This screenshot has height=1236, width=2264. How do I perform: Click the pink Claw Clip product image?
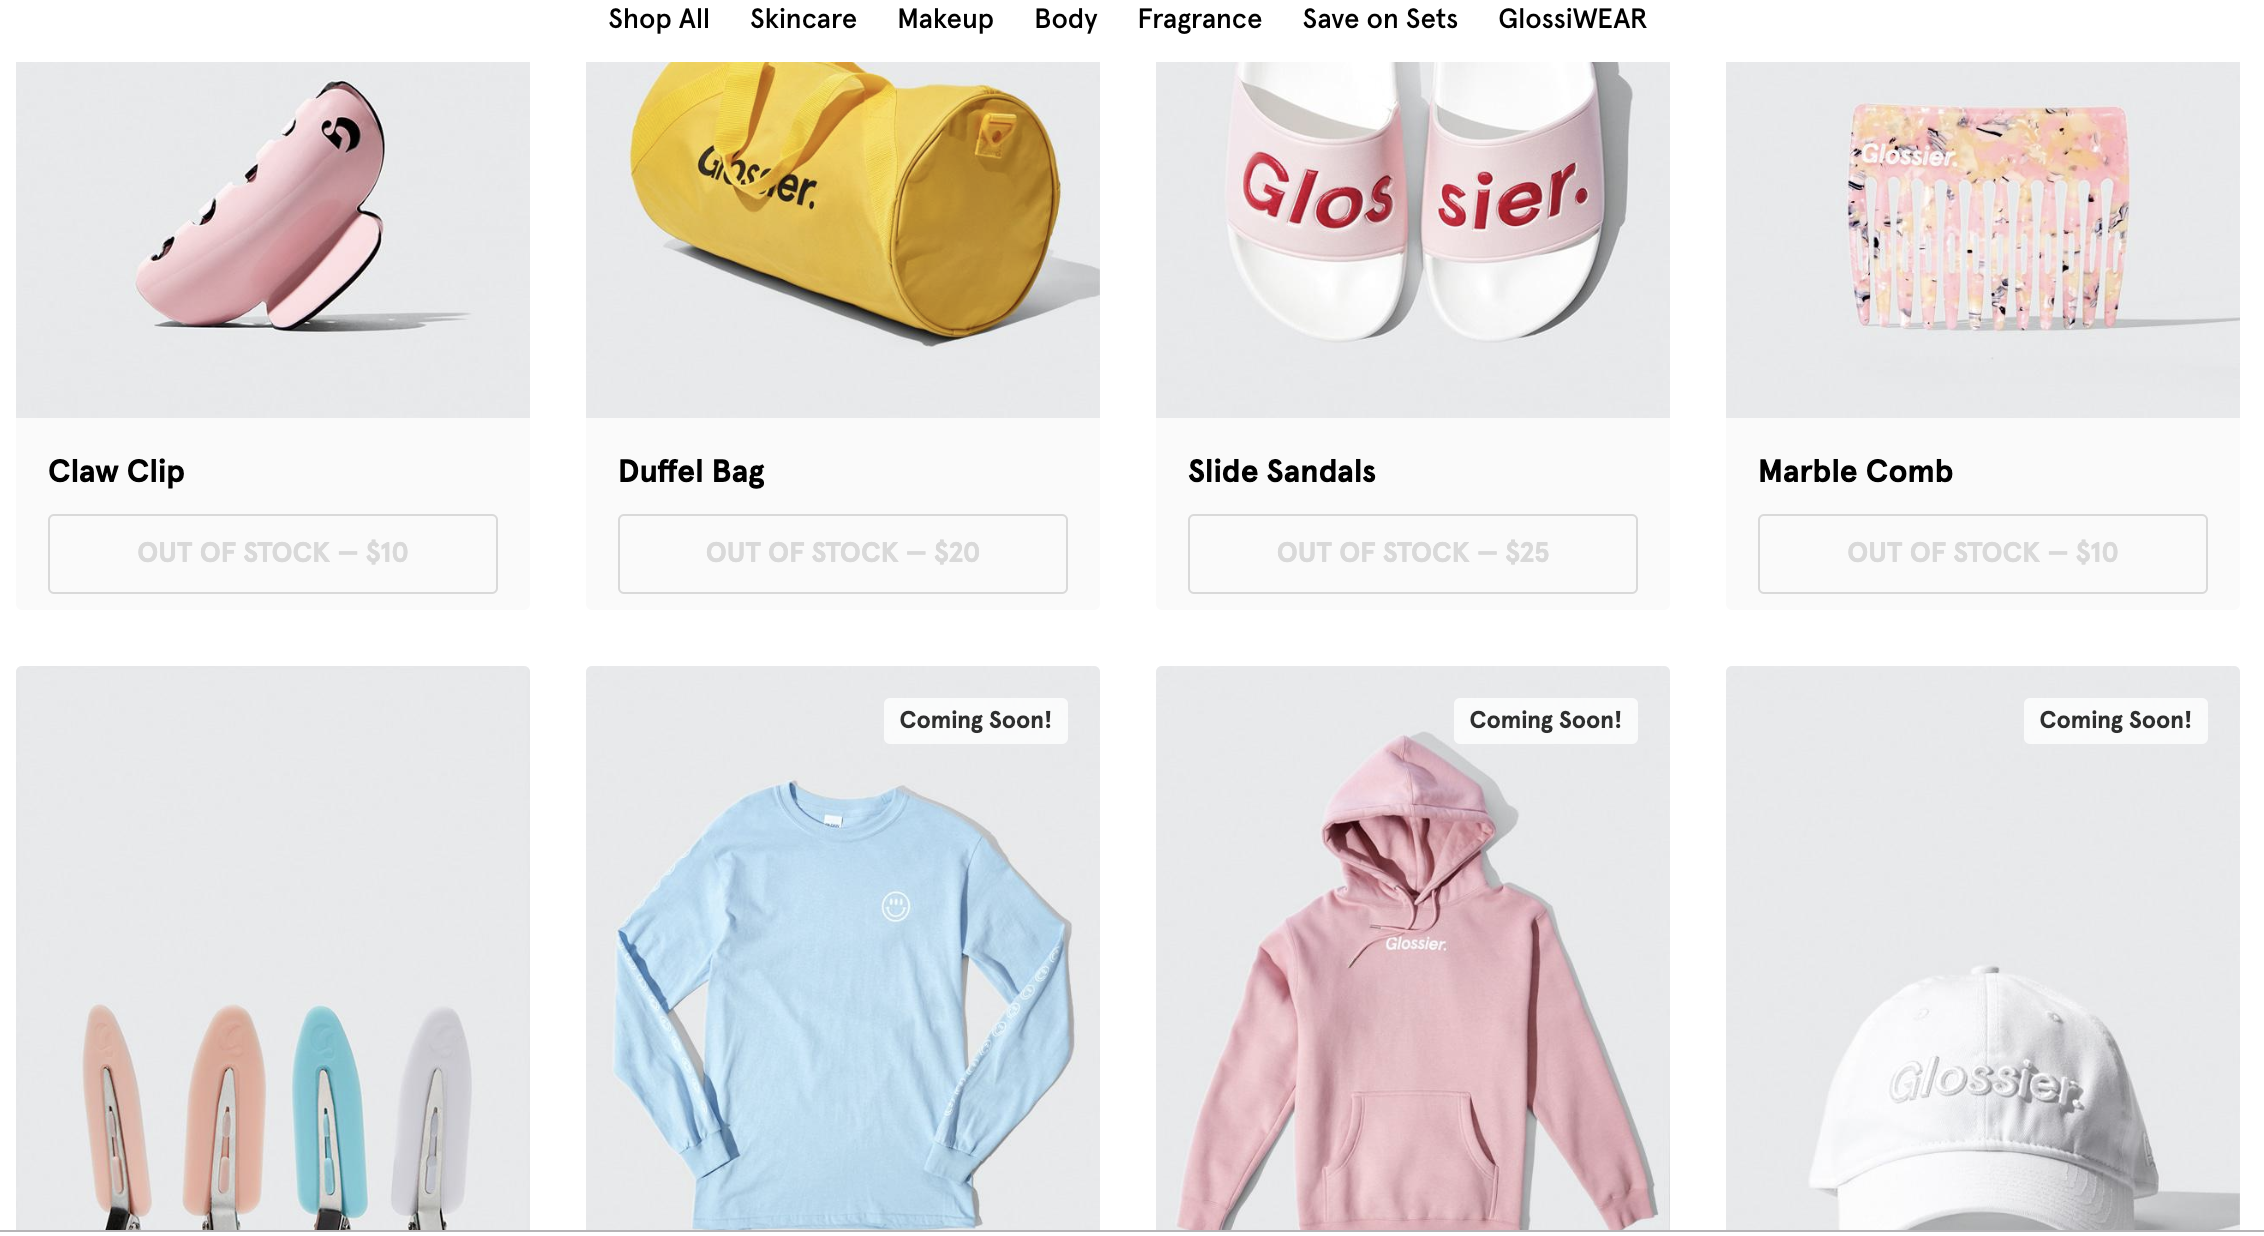point(273,240)
